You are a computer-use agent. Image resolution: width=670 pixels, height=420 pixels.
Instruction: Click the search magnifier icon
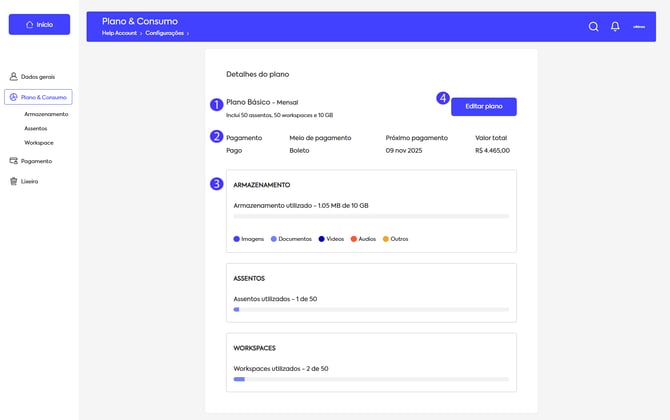pos(593,27)
